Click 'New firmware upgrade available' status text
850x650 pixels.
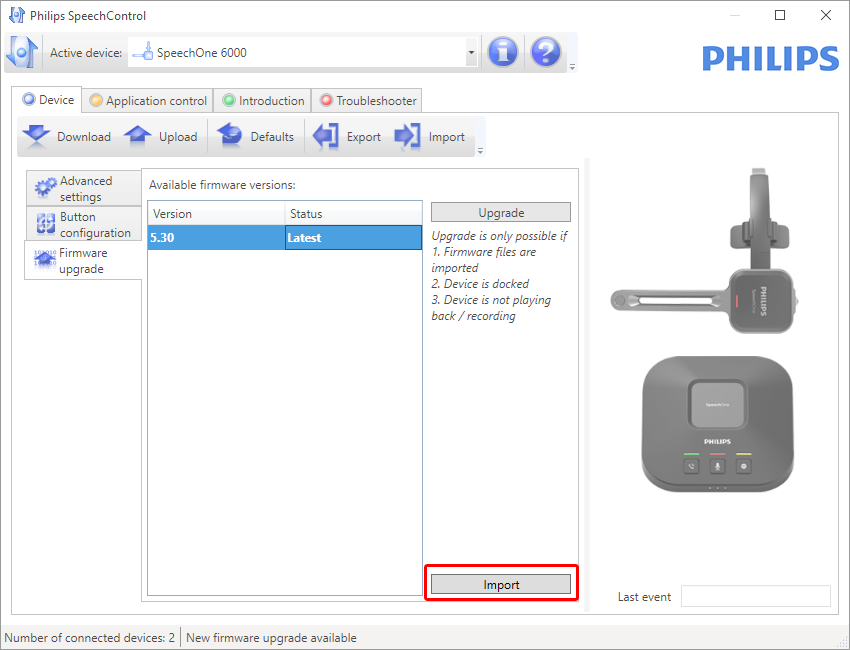click(271, 638)
